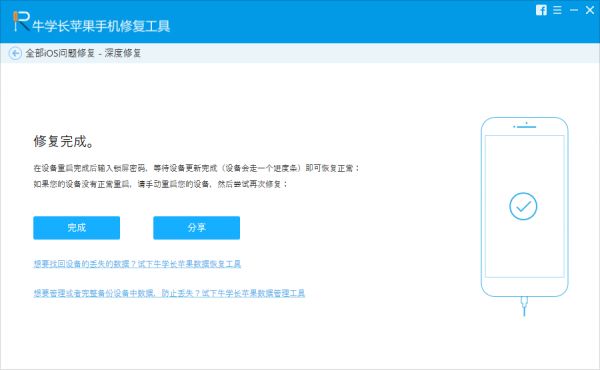Go back using the circled arrow icon
600x370 pixels.
point(15,53)
